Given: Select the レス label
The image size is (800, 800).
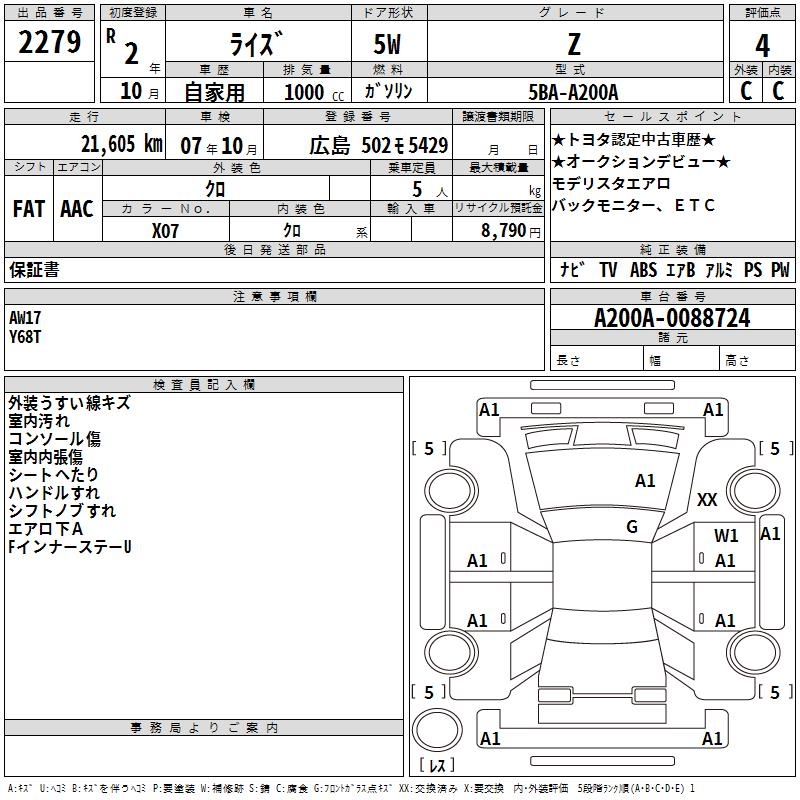Looking at the screenshot, I should (437, 765).
